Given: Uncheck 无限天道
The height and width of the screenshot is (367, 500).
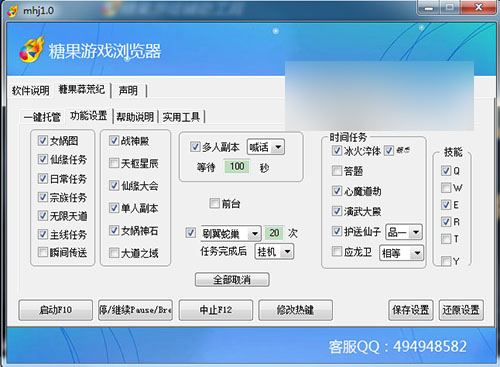Looking at the screenshot, I should pyautogui.click(x=43, y=215).
